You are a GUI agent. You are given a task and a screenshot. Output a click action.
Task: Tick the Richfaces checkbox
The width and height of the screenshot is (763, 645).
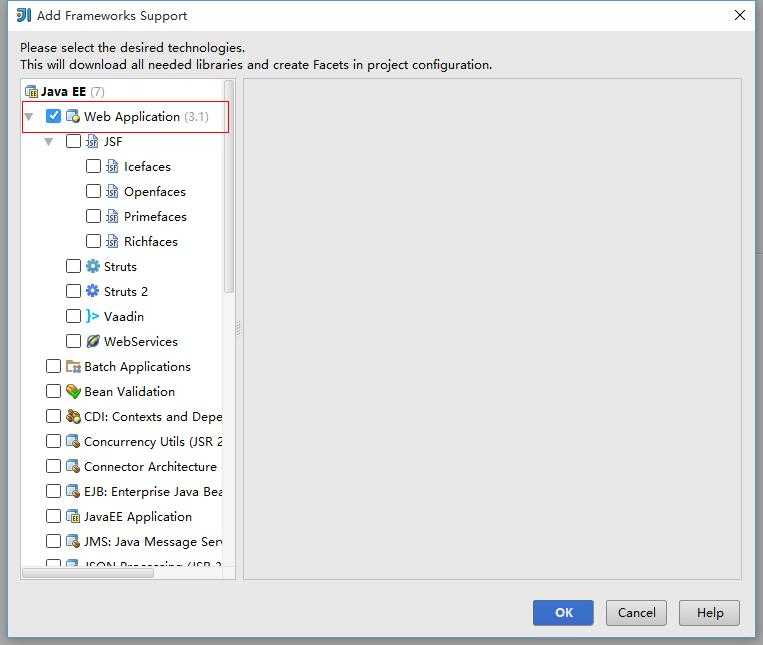93,241
